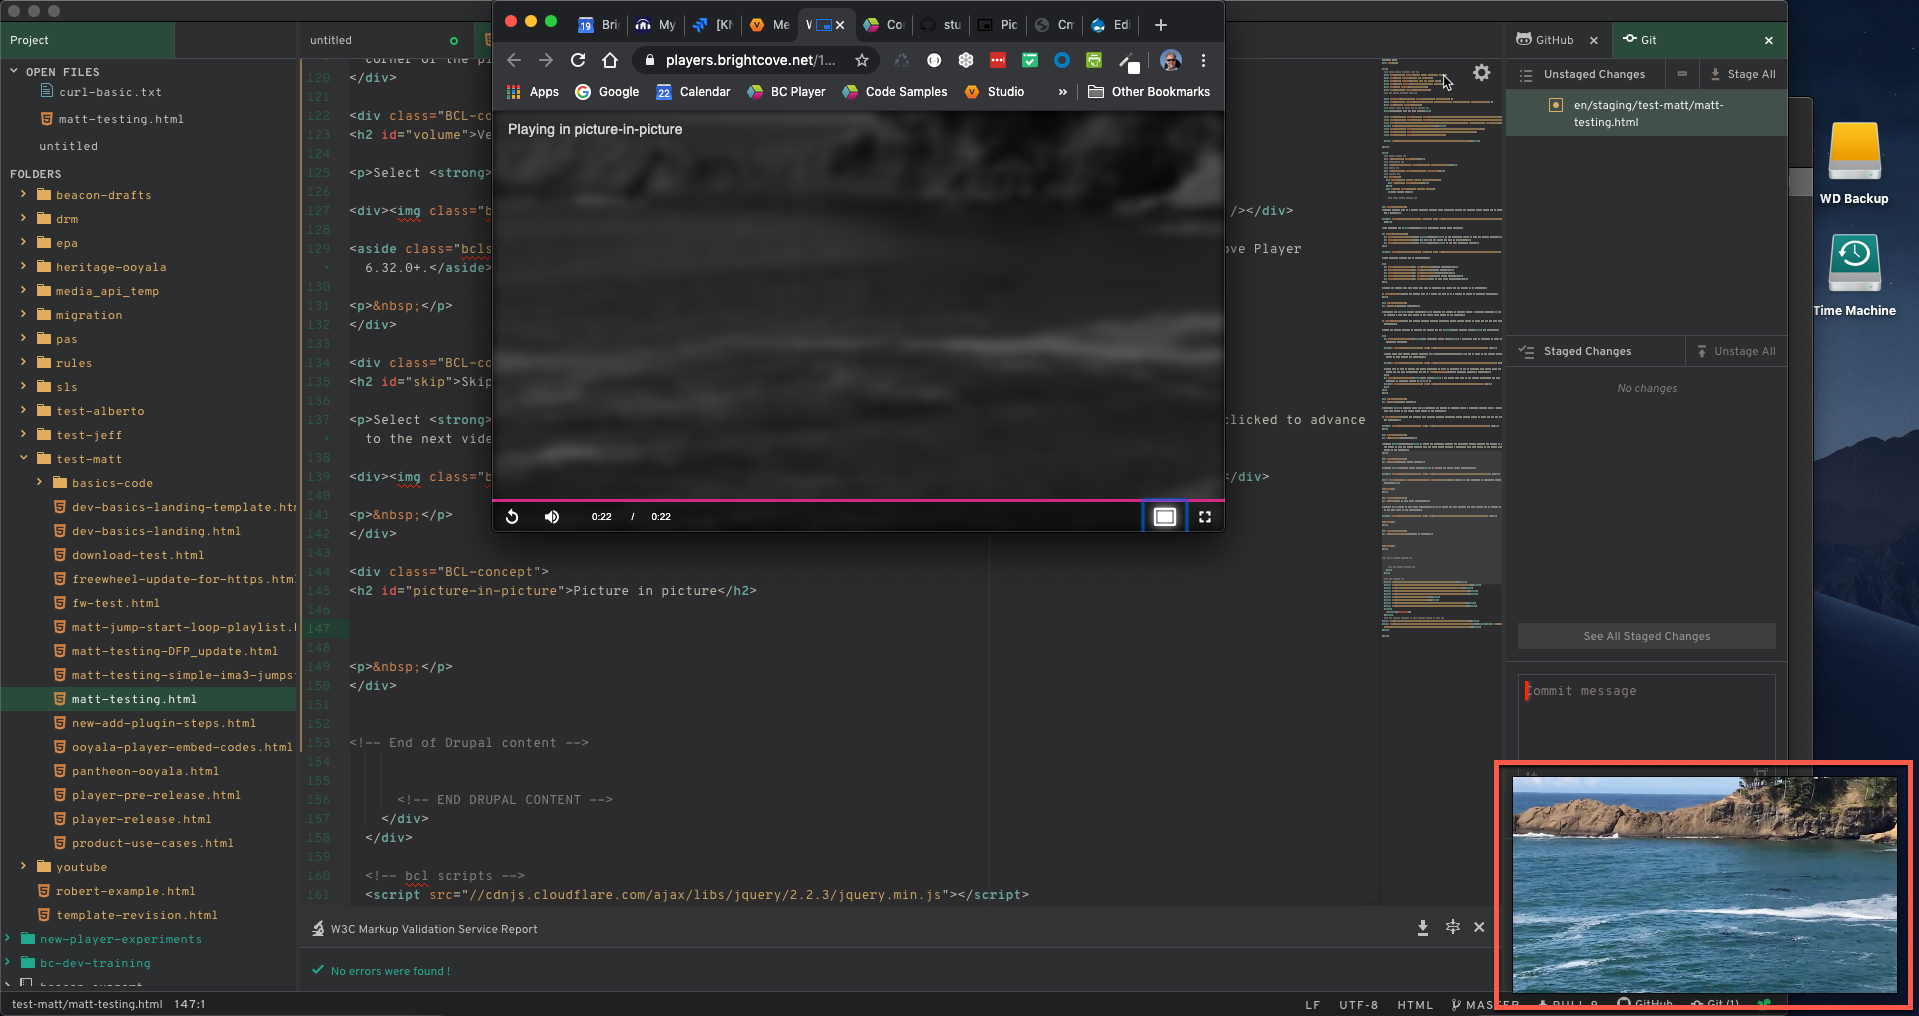This screenshot has height=1016, width=1919.
Task: Reload the page in Chrome
Action: point(578,60)
